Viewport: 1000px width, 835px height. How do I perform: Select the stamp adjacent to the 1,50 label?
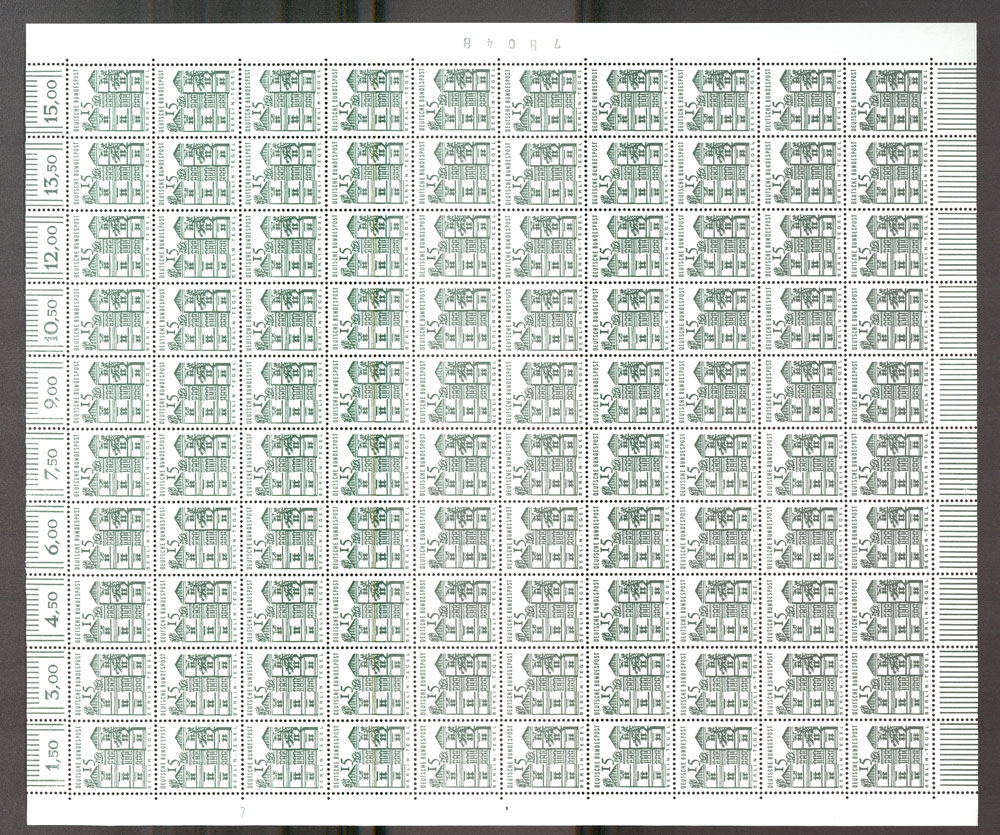110,756
